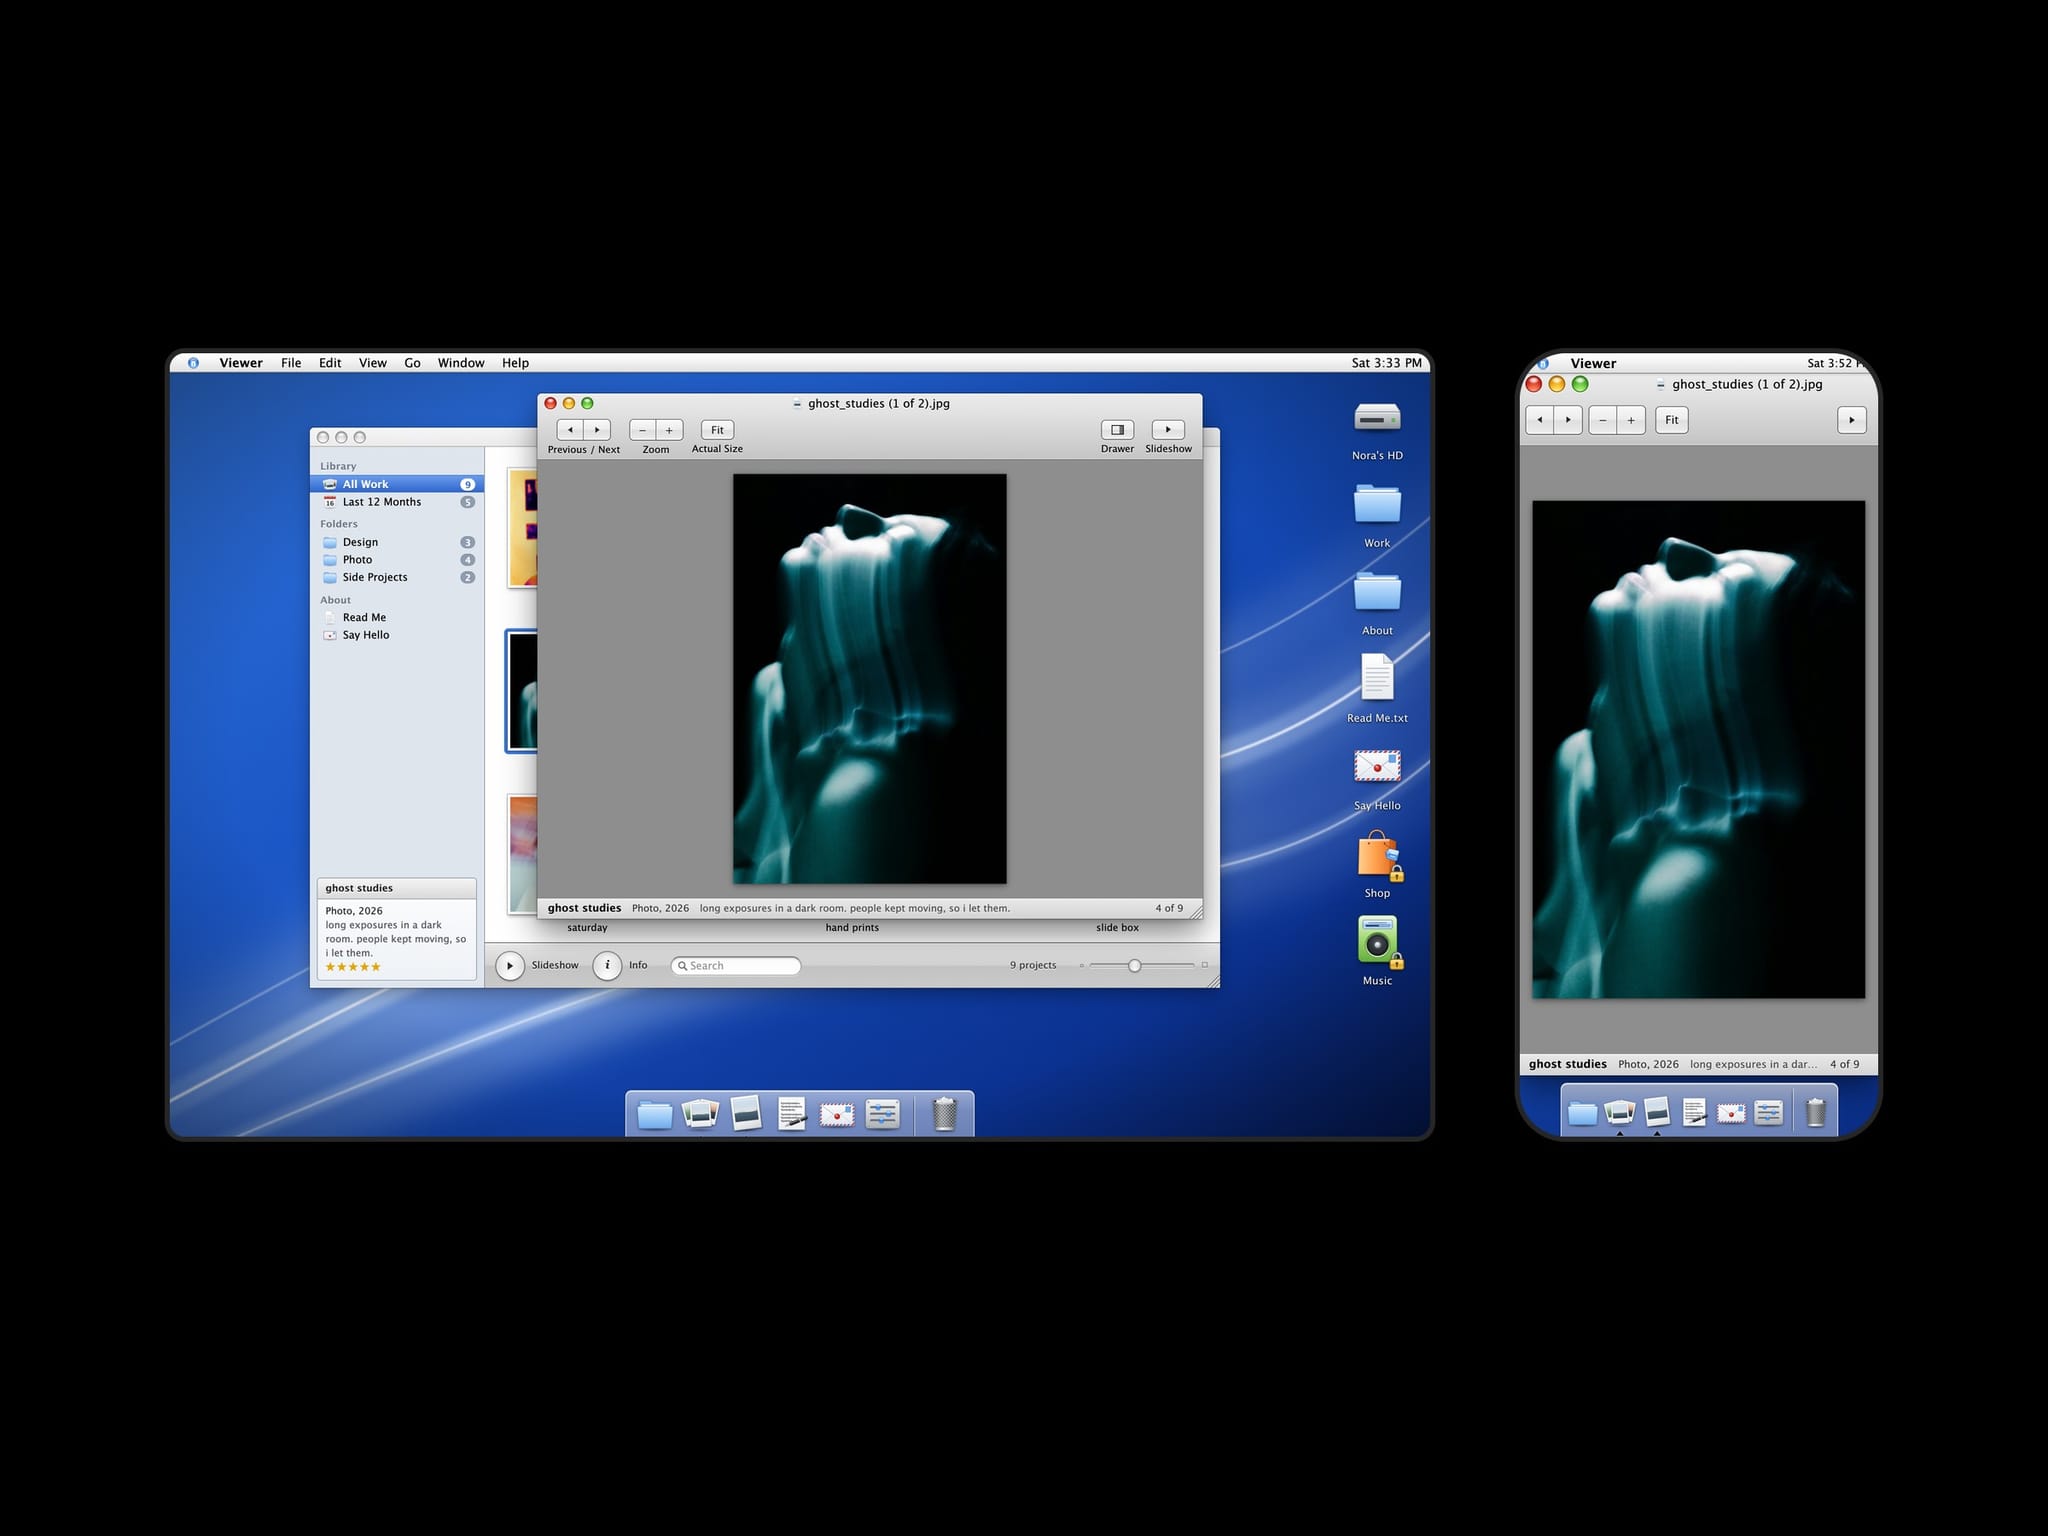Open the Edit menu

(x=330, y=363)
